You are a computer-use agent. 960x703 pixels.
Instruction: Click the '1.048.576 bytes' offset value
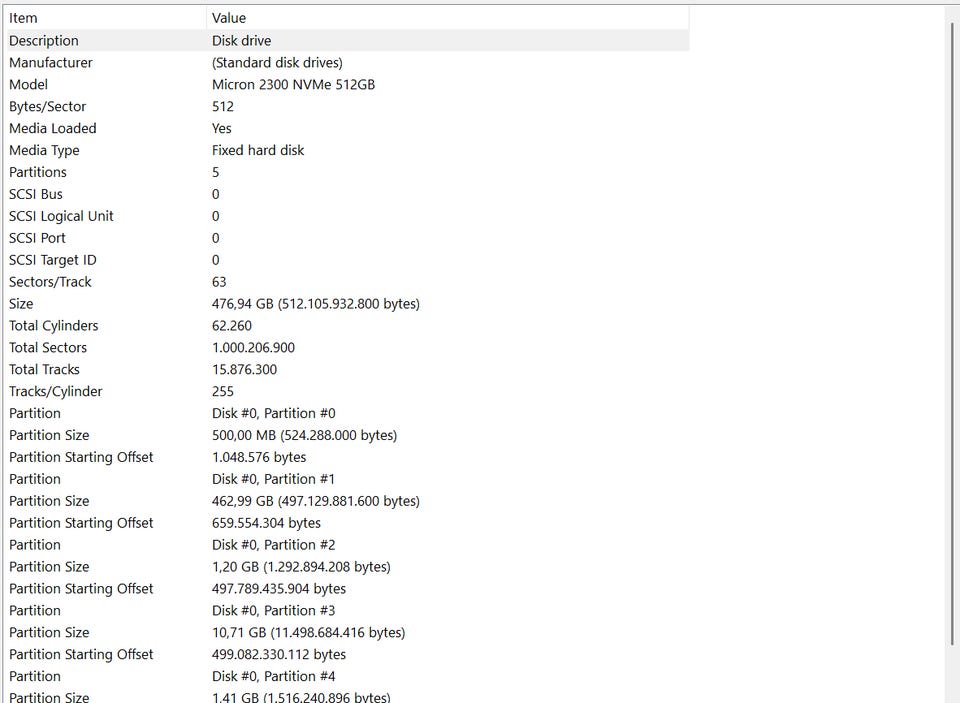tap(259, 457)
